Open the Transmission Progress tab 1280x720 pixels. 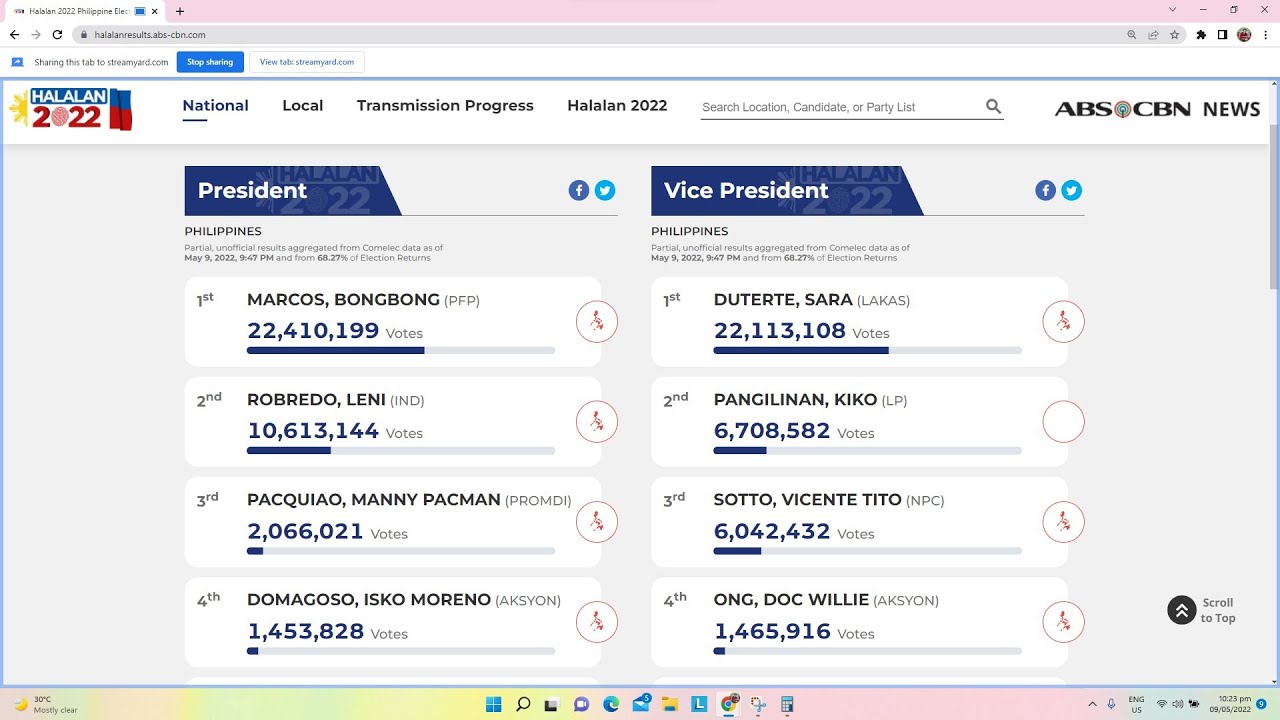tap(445, 105)
